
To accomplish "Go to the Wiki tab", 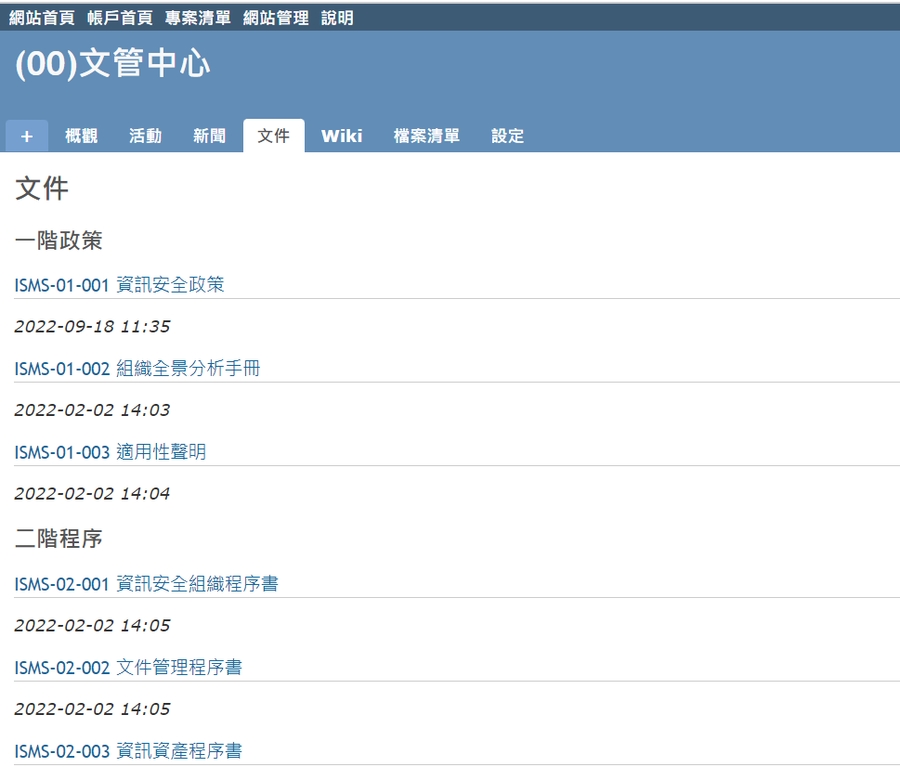I will coord(341,136).
